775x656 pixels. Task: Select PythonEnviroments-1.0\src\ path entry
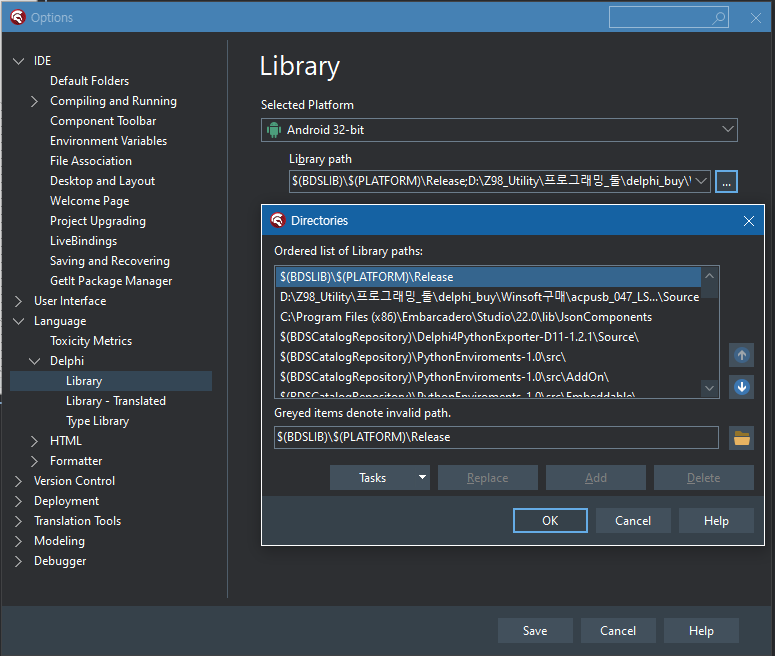point(488,357)
